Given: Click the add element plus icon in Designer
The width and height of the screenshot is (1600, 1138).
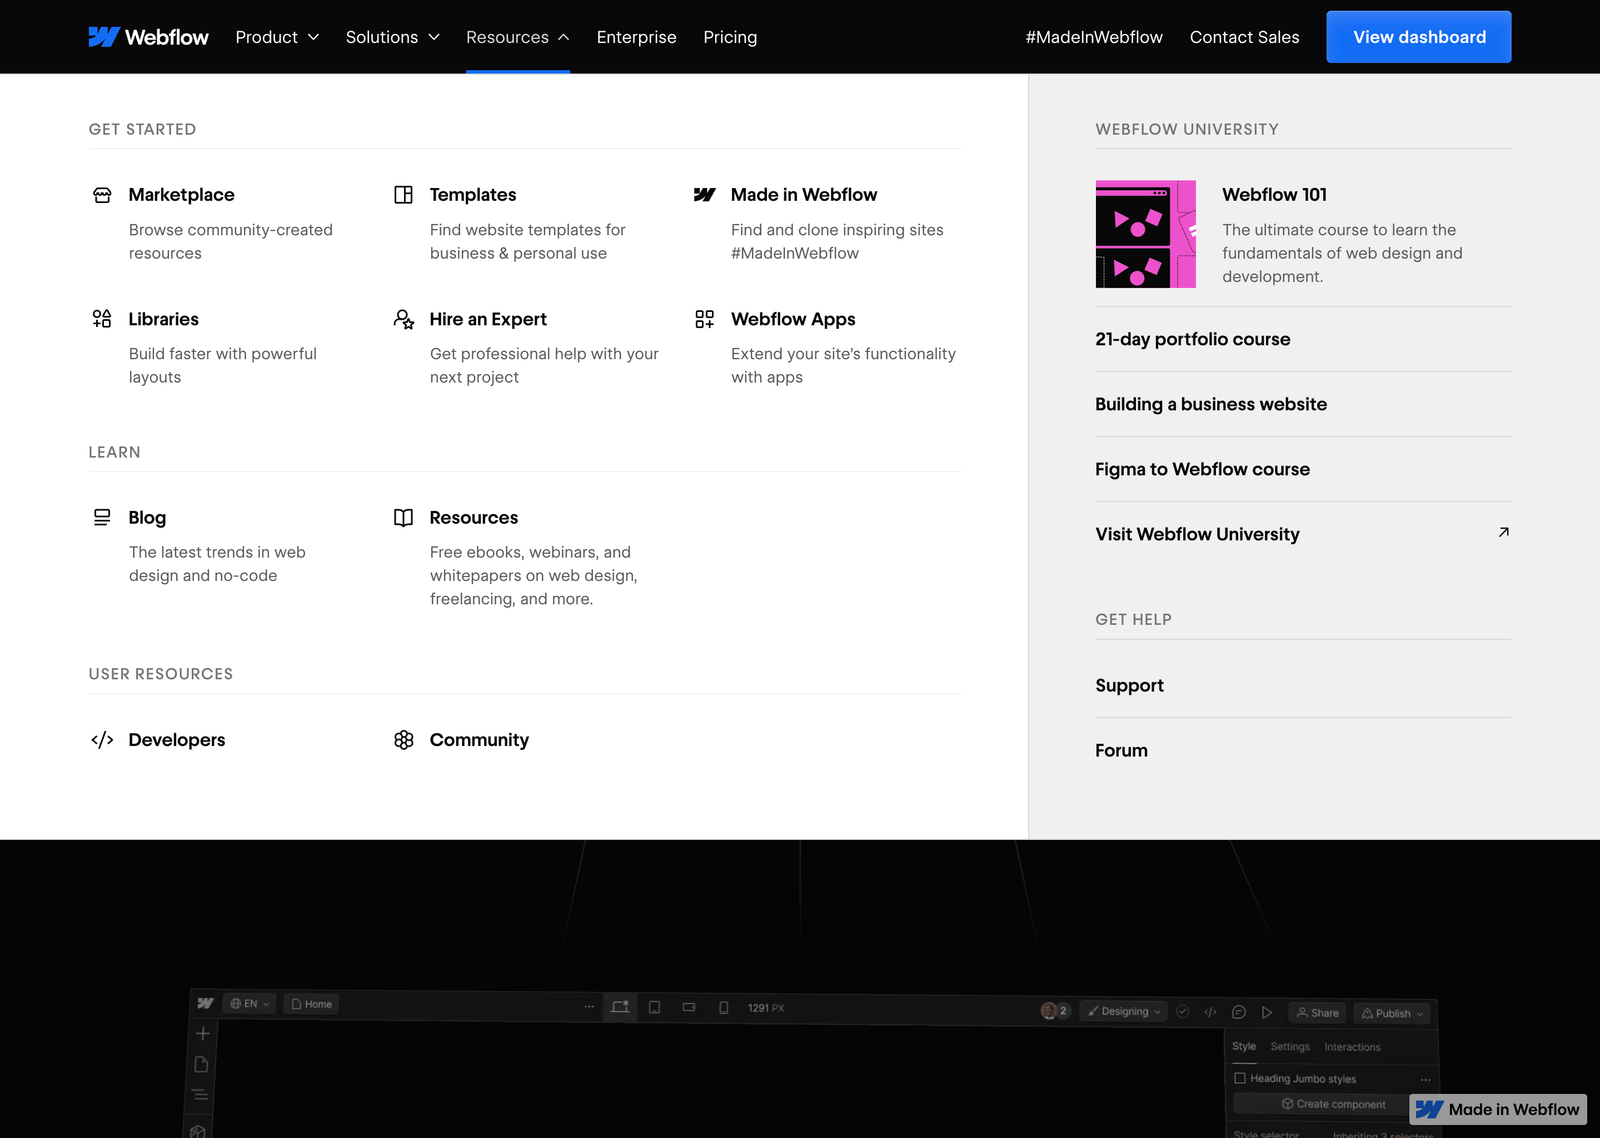Looking at the screenshot, I should (202, 1034).
